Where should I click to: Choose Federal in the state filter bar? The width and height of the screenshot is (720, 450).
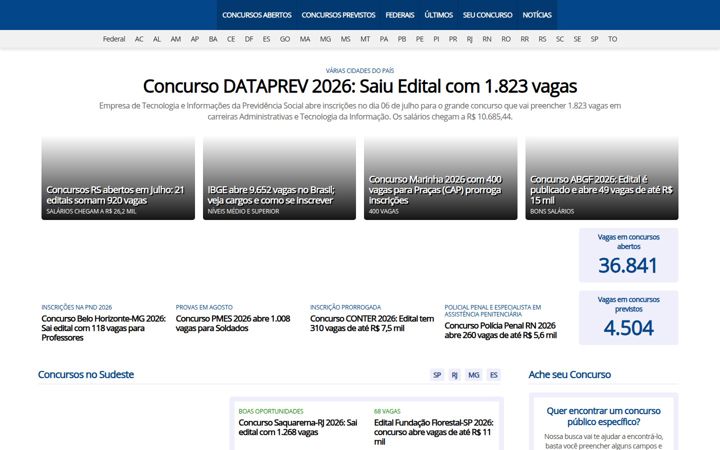(x=114, y=39)
